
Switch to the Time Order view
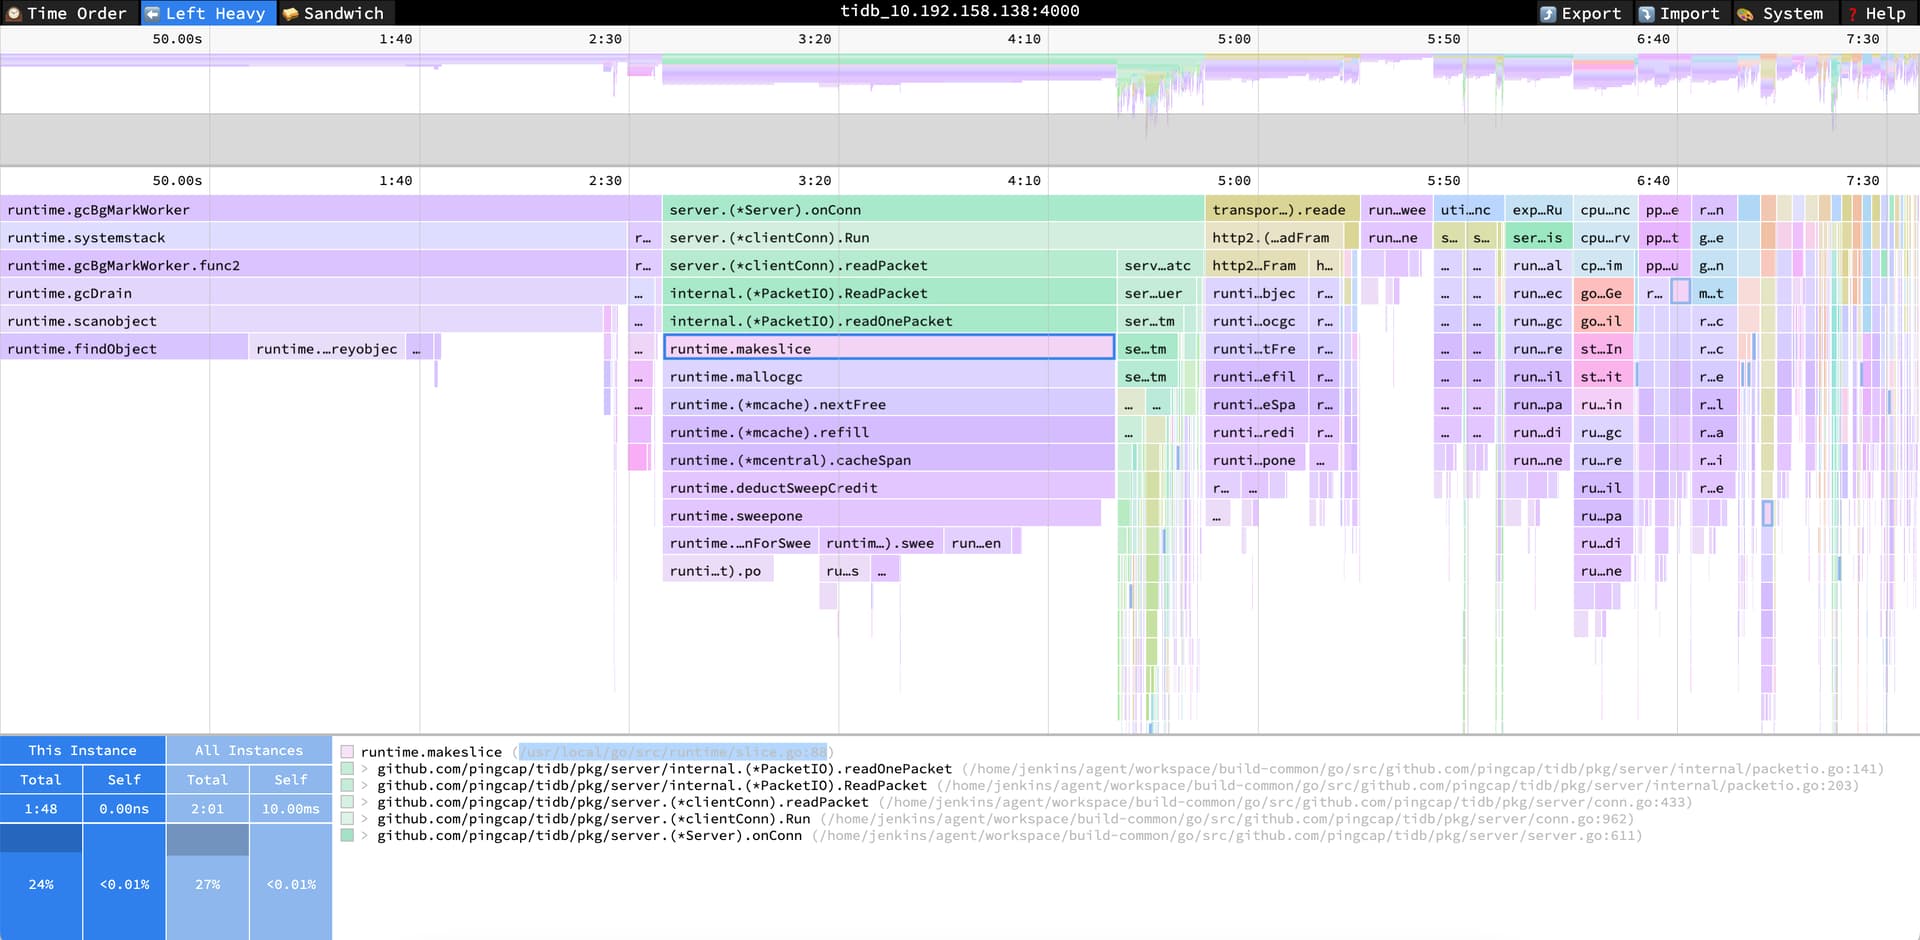click(x=76, y=13)
